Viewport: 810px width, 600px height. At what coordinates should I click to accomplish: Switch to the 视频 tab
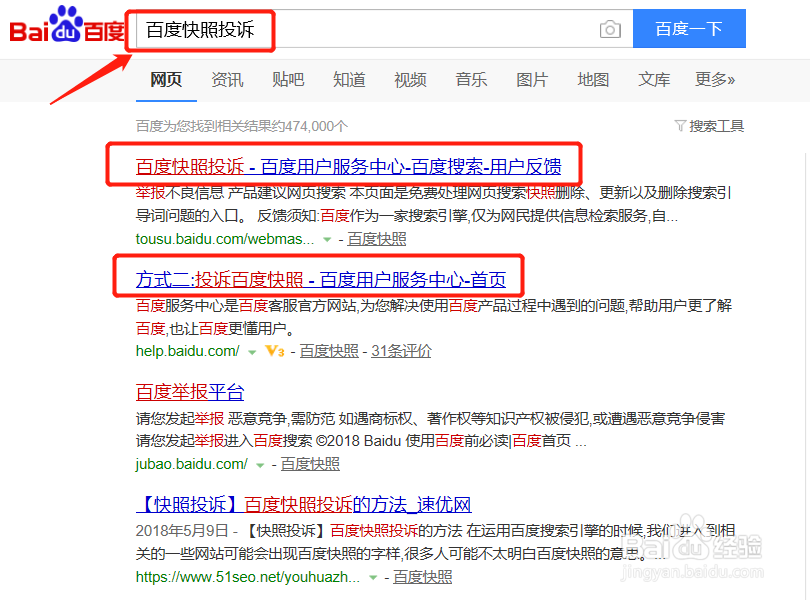pos(410,80)
